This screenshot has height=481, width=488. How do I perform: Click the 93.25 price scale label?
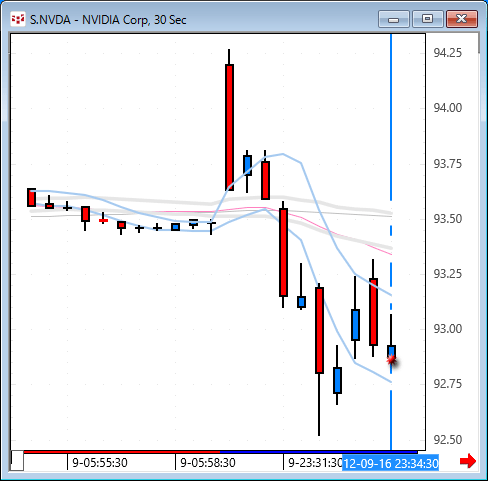(448, 274)
